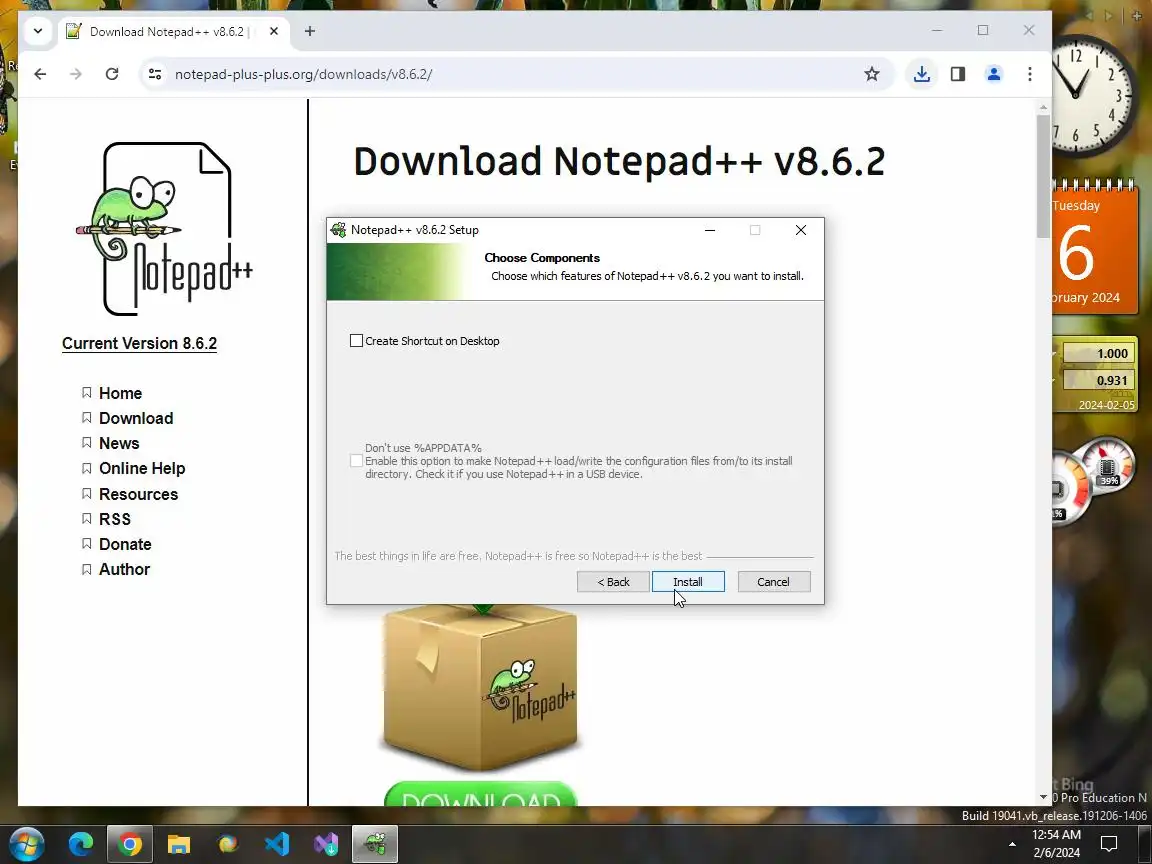Image resolution: width=1152 pixels, height=864 pixels.
Task: Click the Notepad++ chameleon logo
Action: coord(165,228)
